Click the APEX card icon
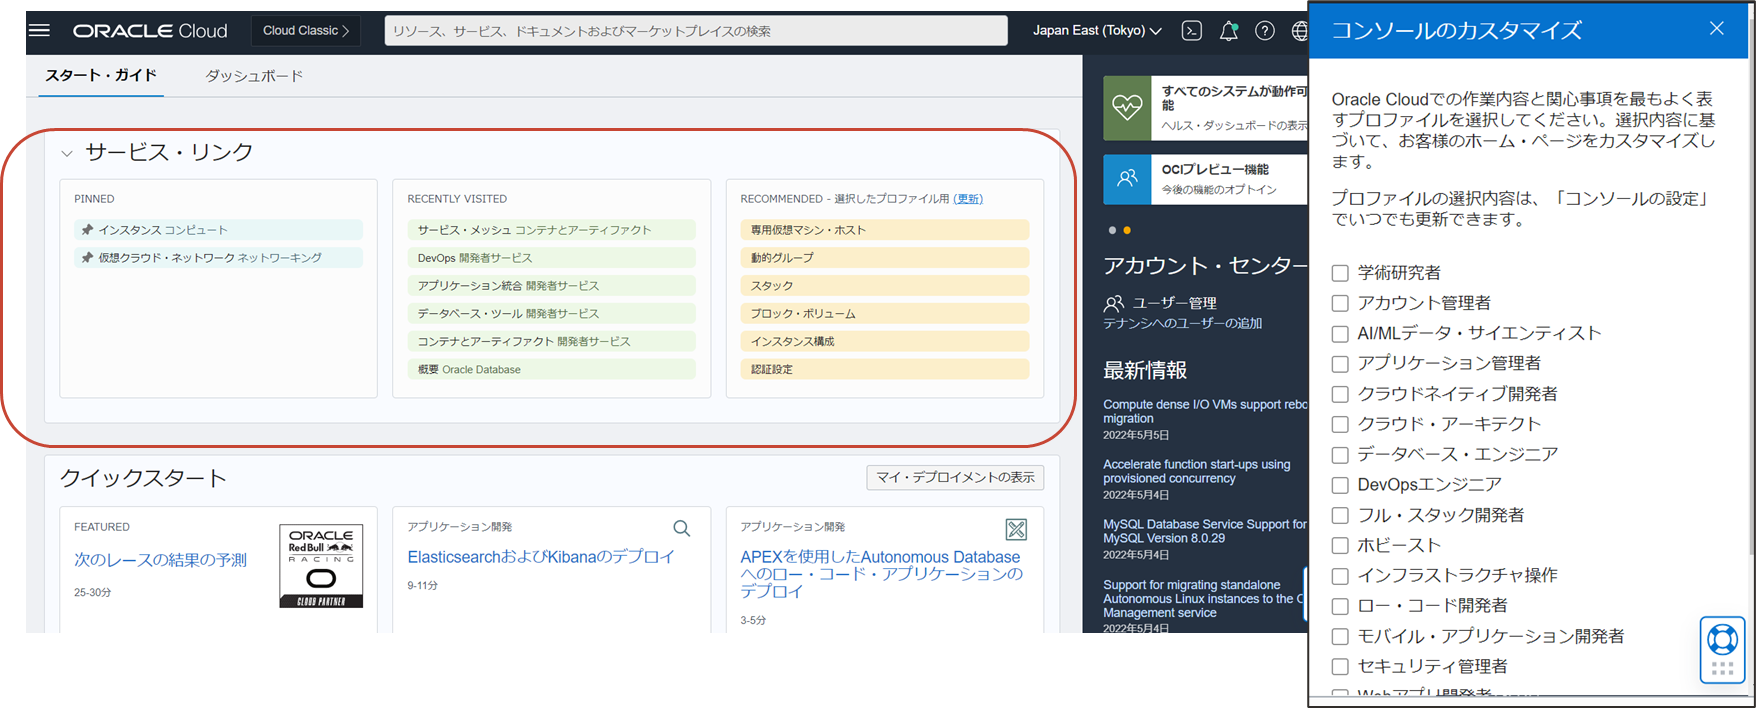The width and height of the screenshot is (1756, 708). 1016,529
